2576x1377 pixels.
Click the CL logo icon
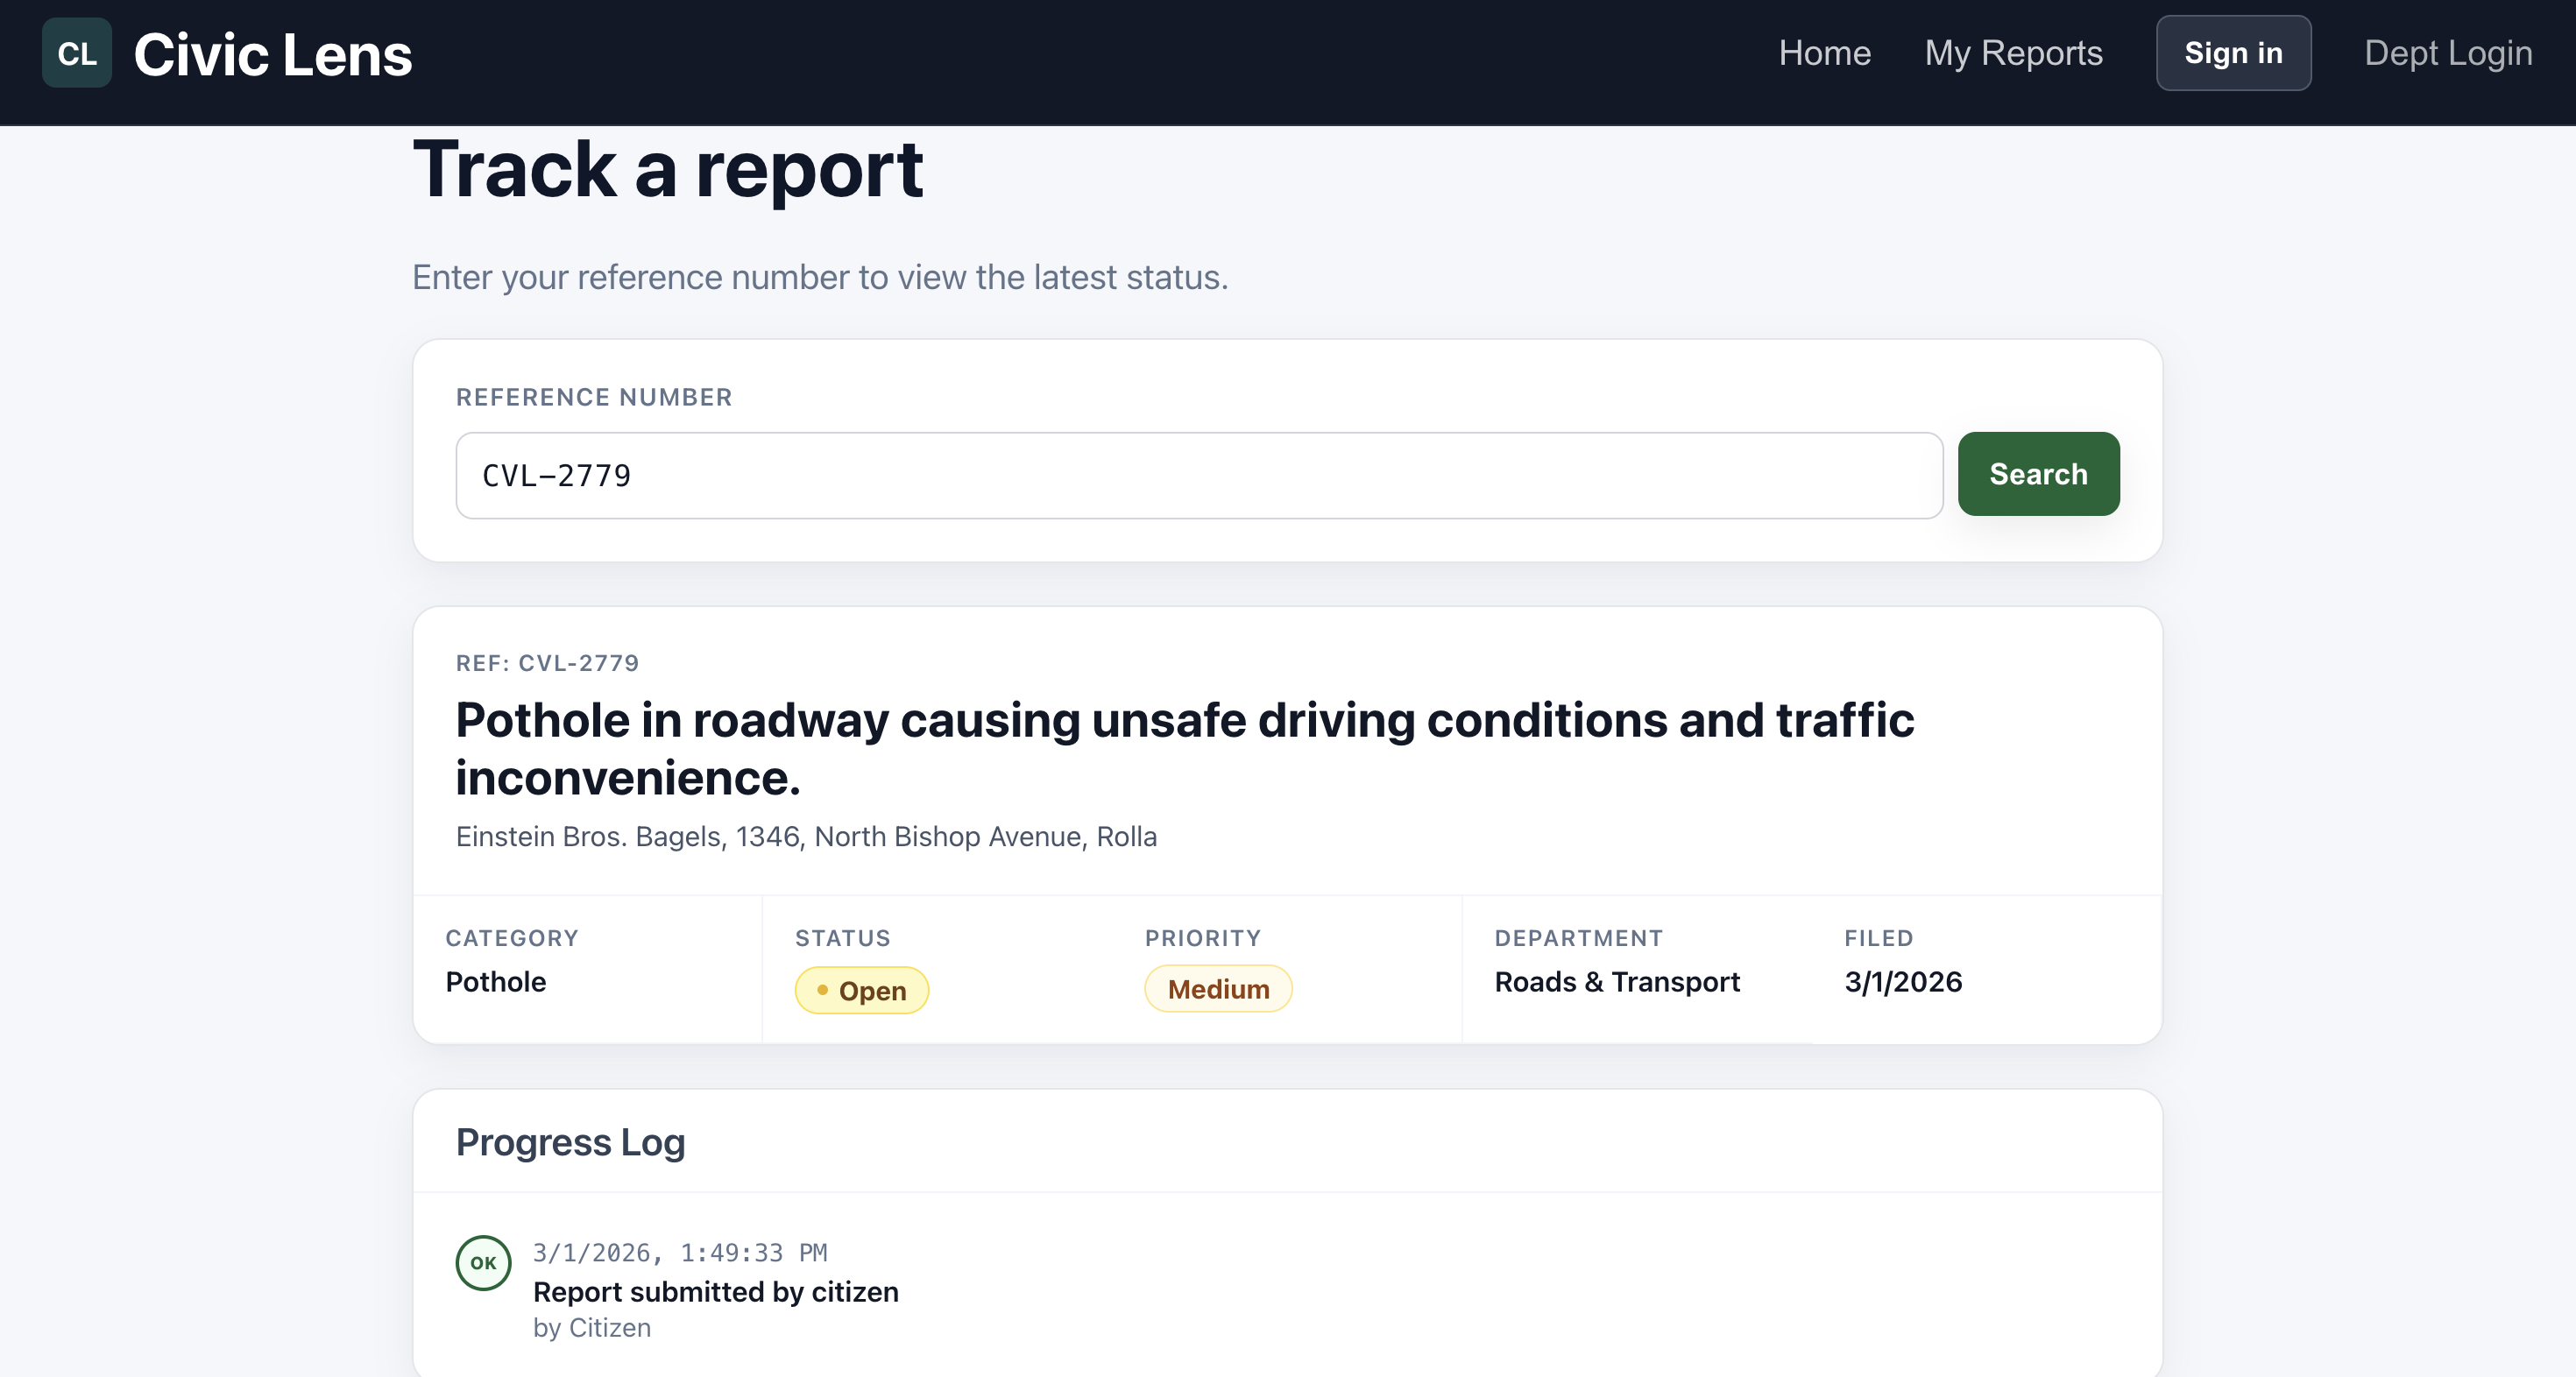76,53
